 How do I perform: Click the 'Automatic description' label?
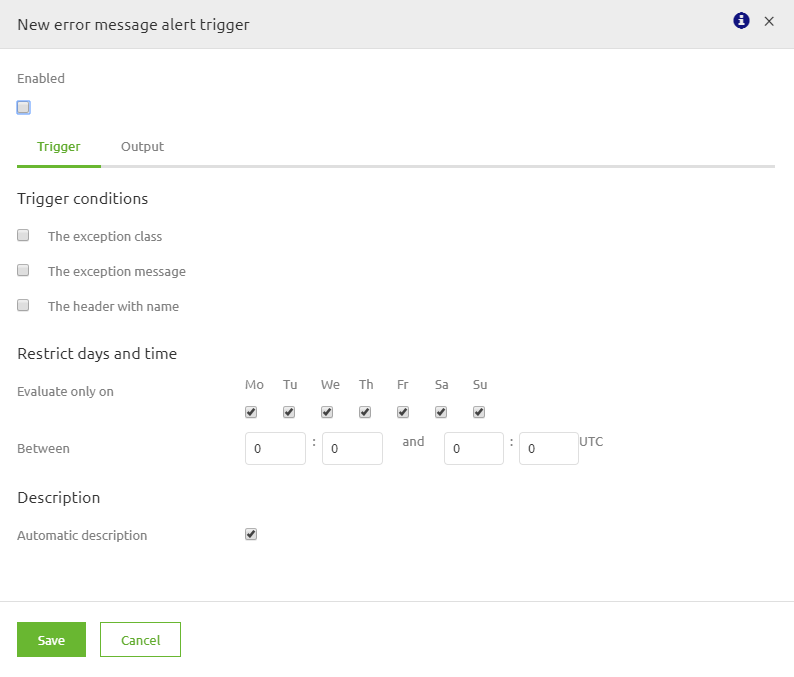point(82,535)
